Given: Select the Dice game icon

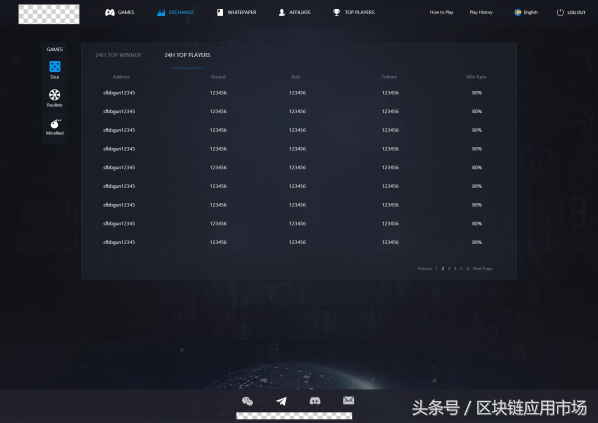Looking at the screenshot, I should tap(55, 66).
